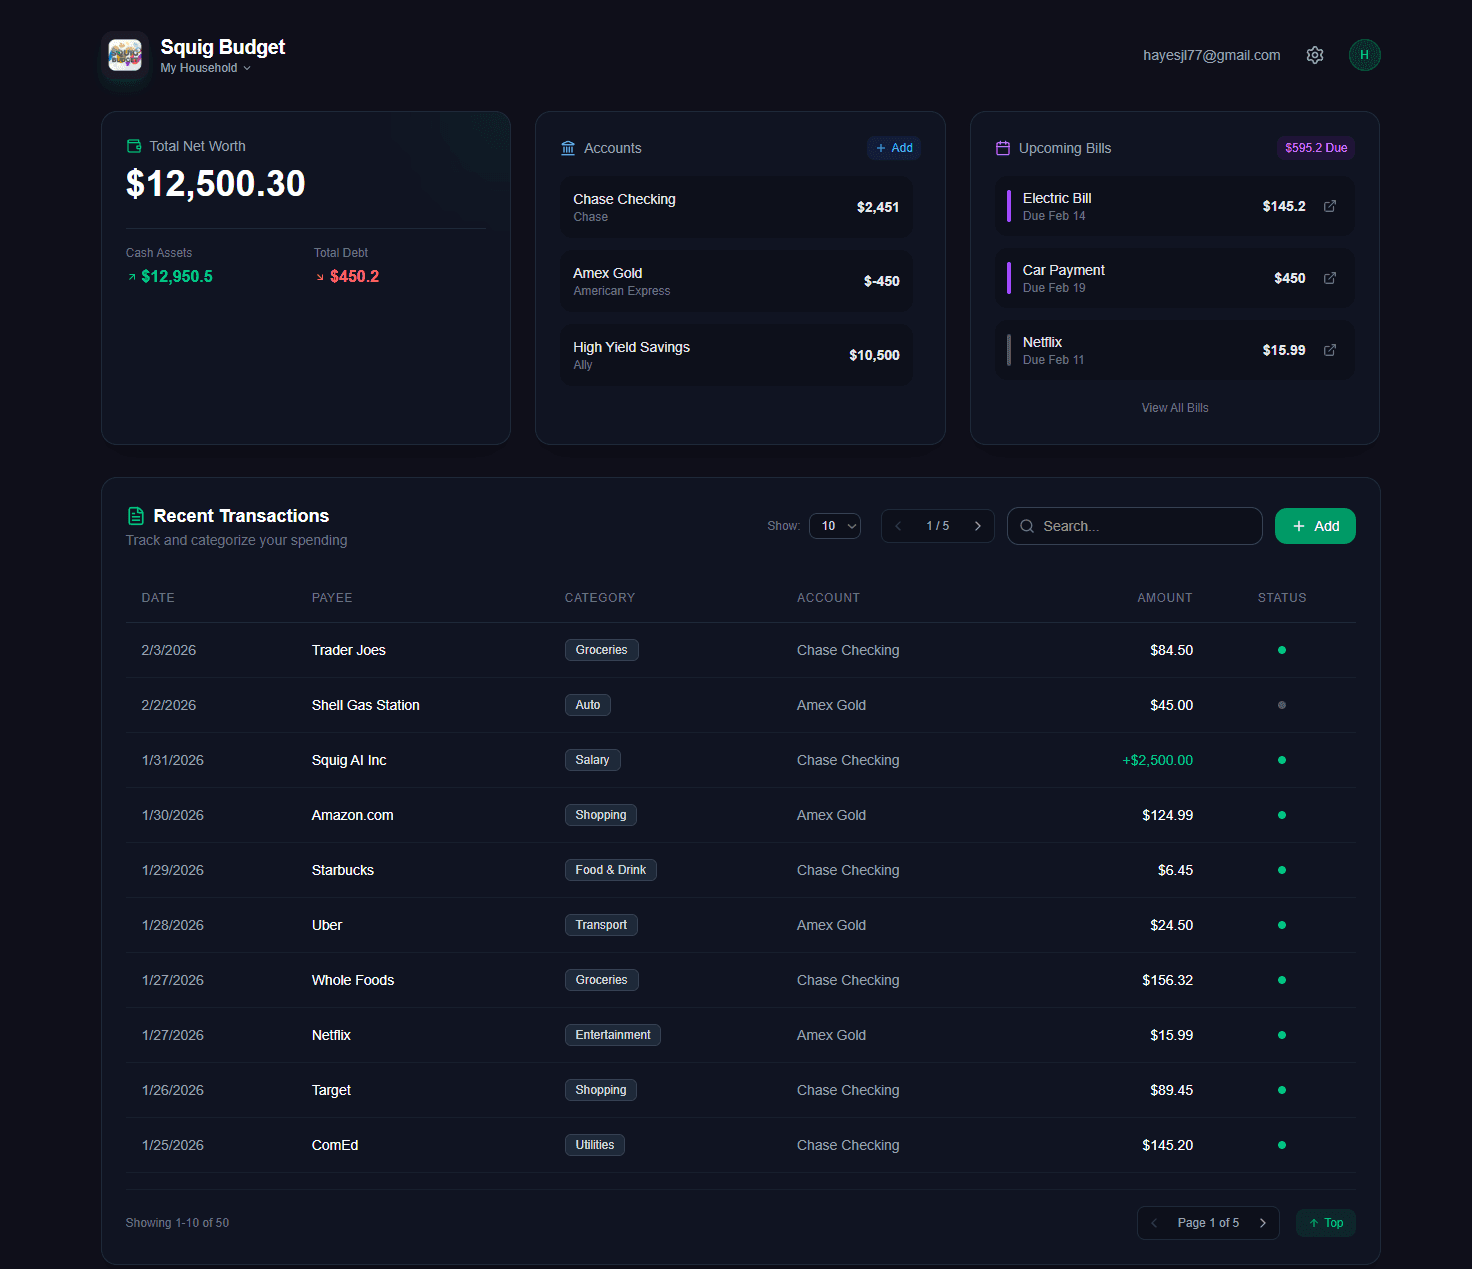Open the View All Bills link
This screenshot has width=1472, height=1269.
click(x=1175, y=408)
